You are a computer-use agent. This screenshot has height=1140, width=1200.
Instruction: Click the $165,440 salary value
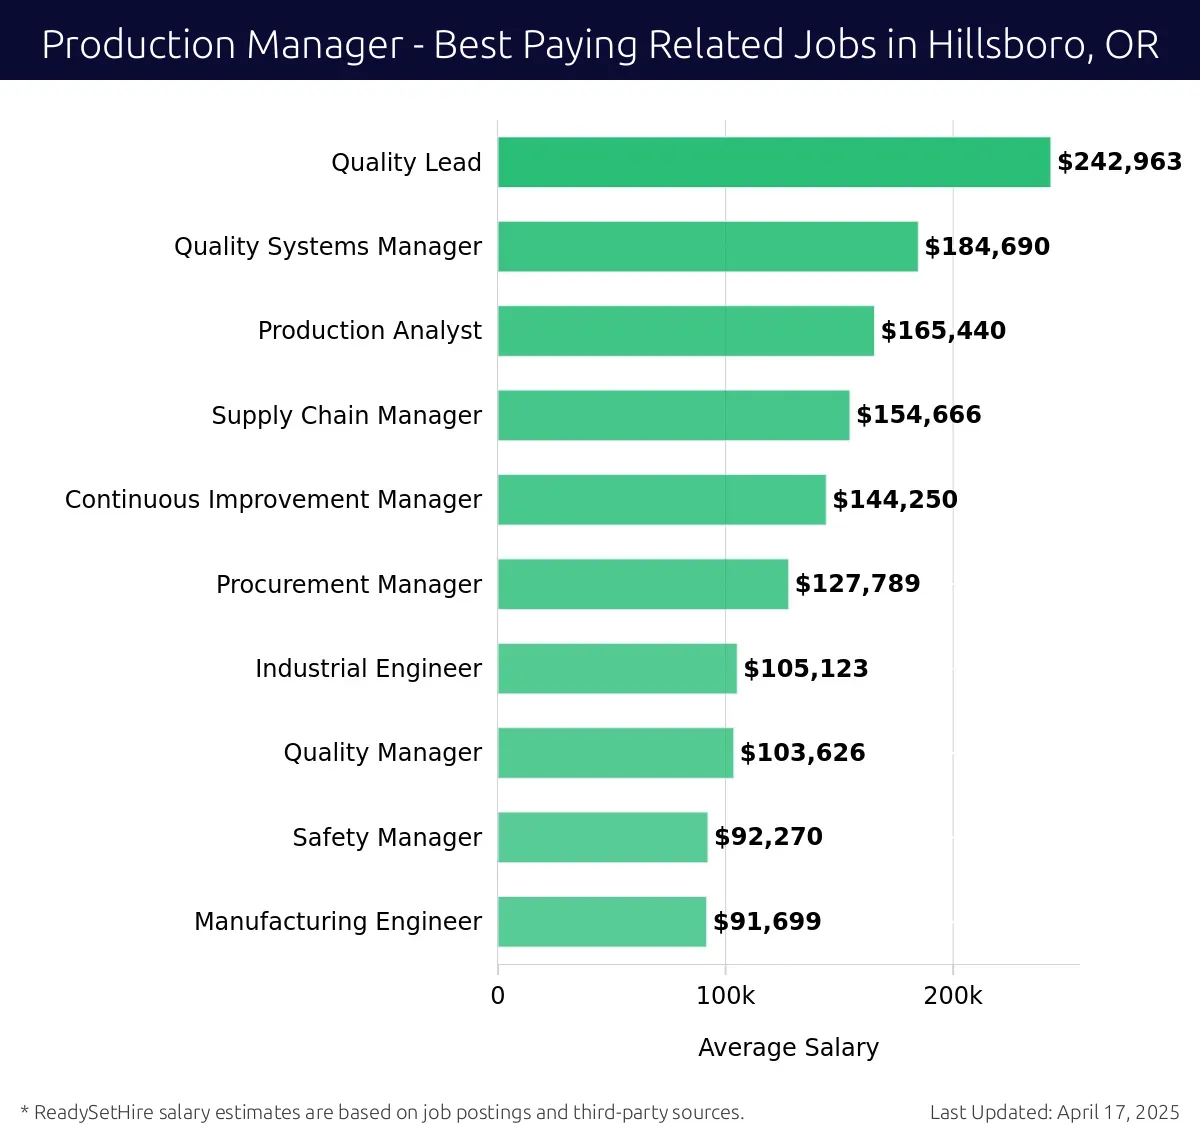(x=943, y=331)
